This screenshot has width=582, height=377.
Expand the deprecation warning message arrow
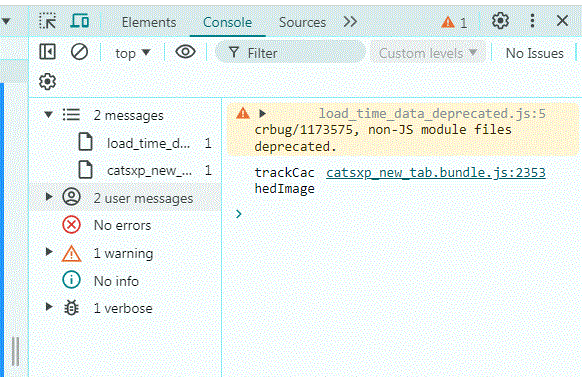click(x=262, y=113)
